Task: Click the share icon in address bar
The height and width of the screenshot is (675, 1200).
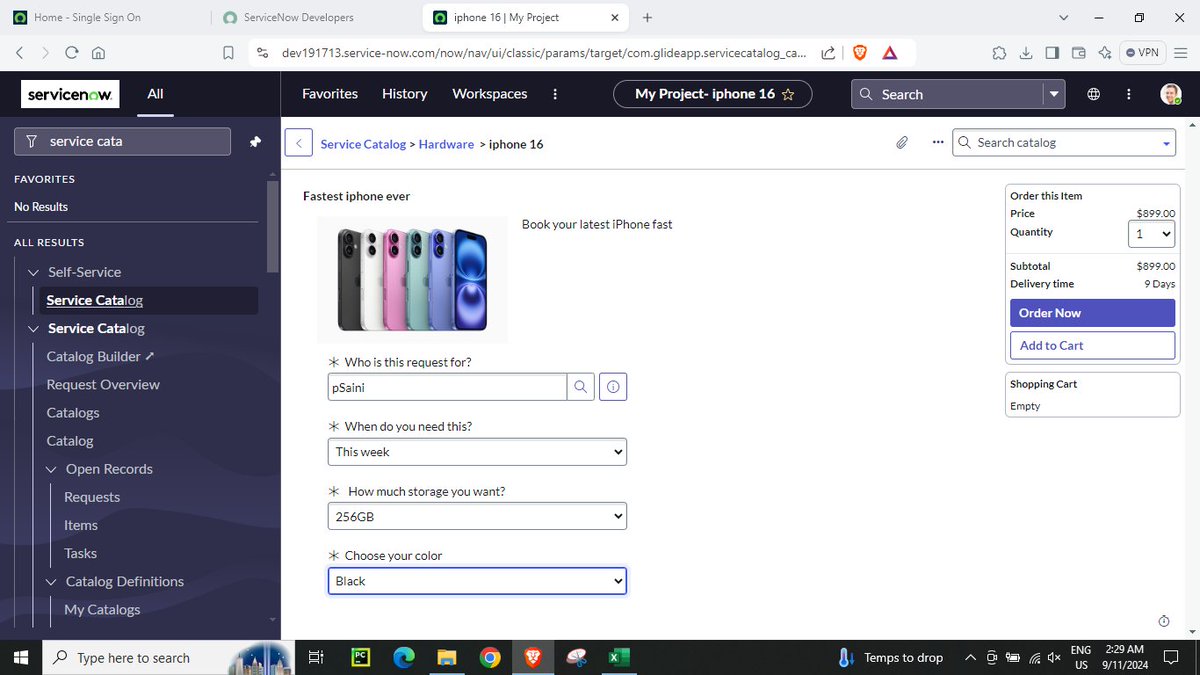Action: click(828, 53)
